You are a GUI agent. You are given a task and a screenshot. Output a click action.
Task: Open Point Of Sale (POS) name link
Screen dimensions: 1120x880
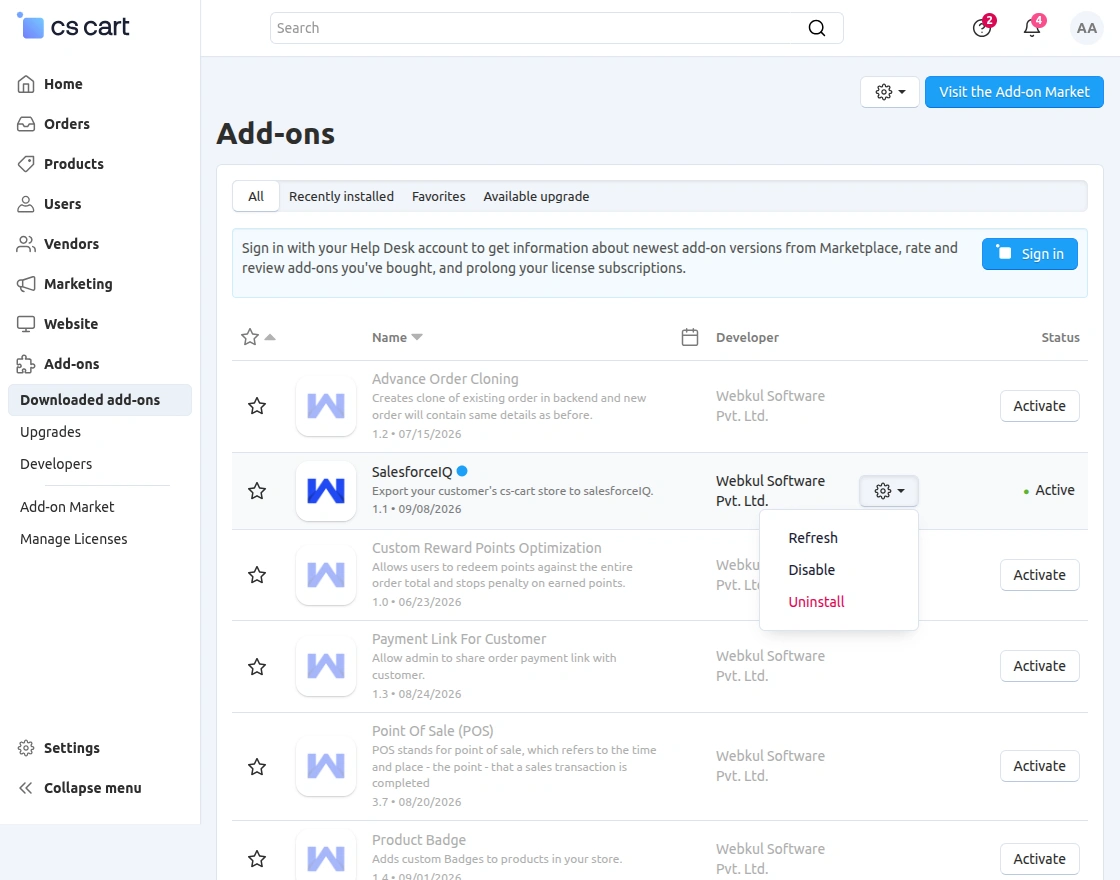coord(432,731)
